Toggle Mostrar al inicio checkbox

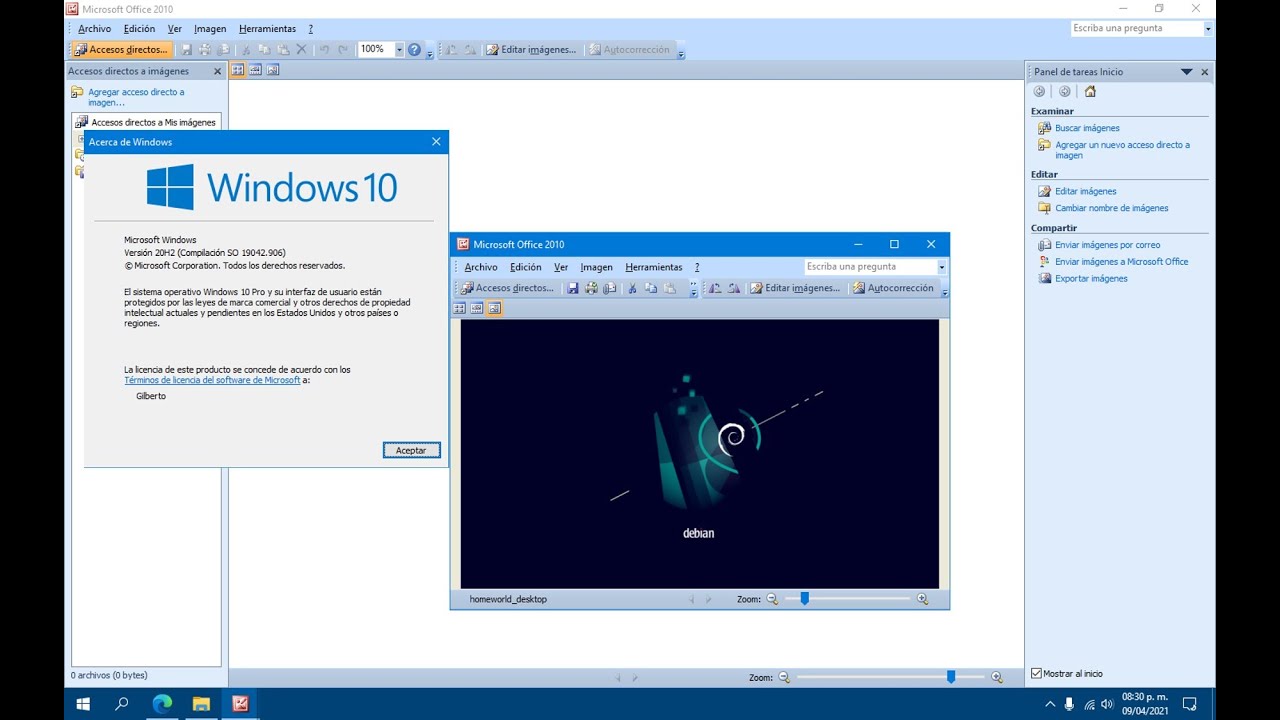pyautogui.click(x=1036, y=674)
